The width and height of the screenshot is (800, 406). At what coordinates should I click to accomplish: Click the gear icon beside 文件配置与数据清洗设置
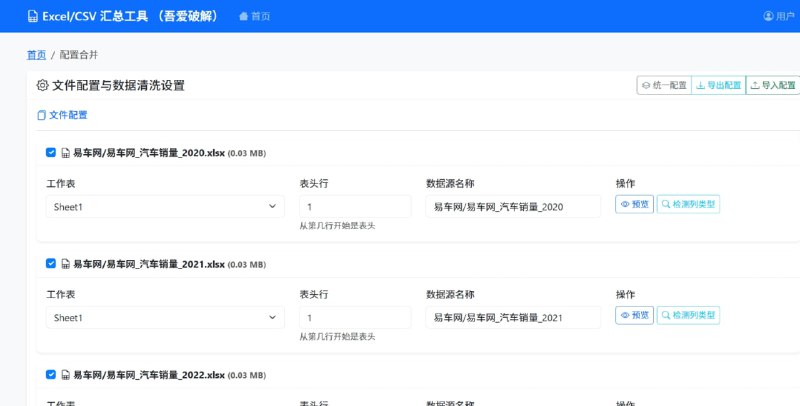tap(42, 85)
